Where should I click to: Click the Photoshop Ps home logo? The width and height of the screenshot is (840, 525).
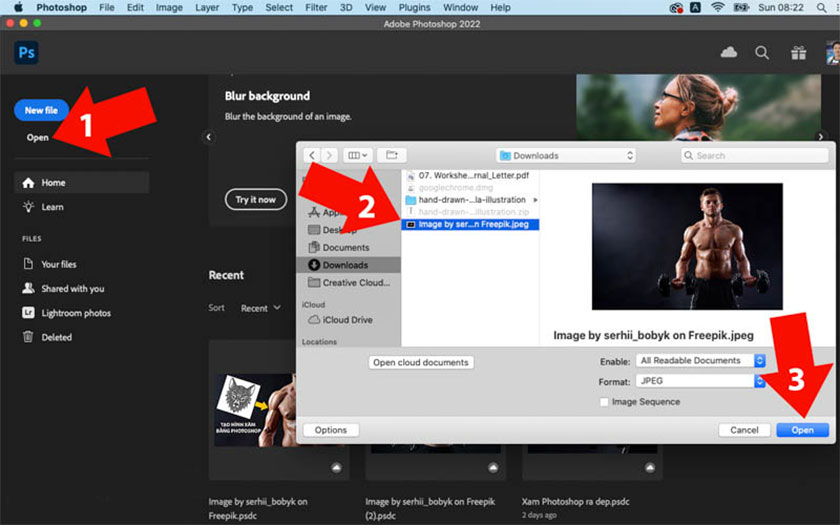26,53
